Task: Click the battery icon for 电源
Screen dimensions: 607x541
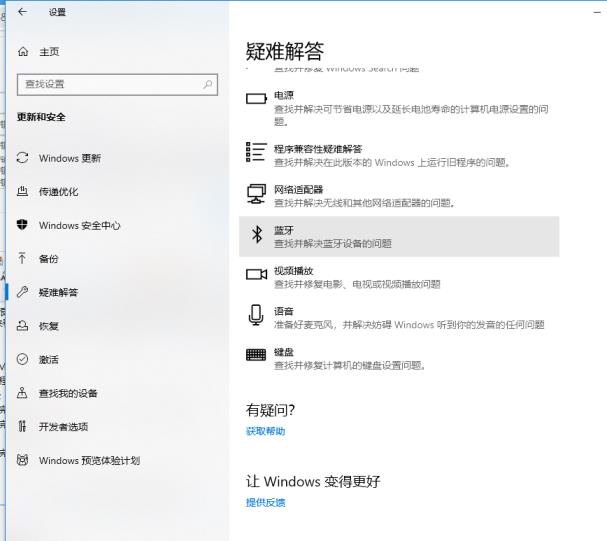Action: 256,99
